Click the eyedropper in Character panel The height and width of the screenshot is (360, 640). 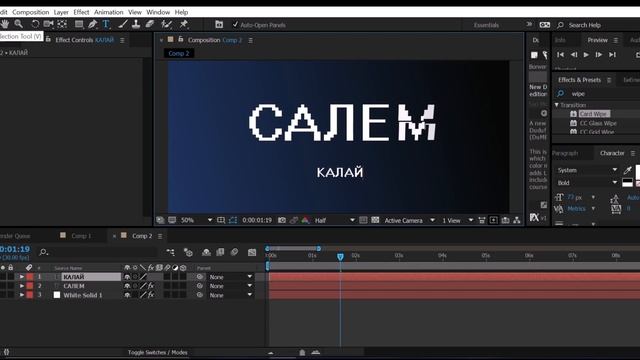pos(628,170)
